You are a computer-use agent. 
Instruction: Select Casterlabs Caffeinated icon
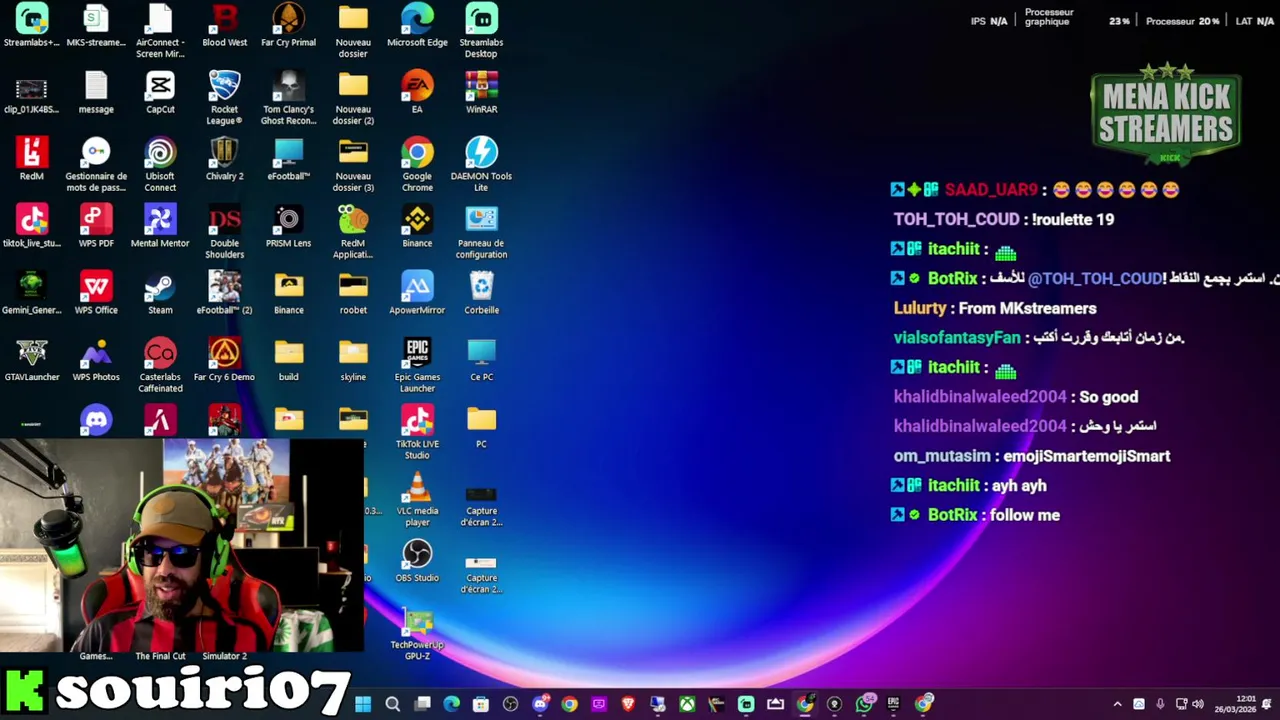(160, 366)
